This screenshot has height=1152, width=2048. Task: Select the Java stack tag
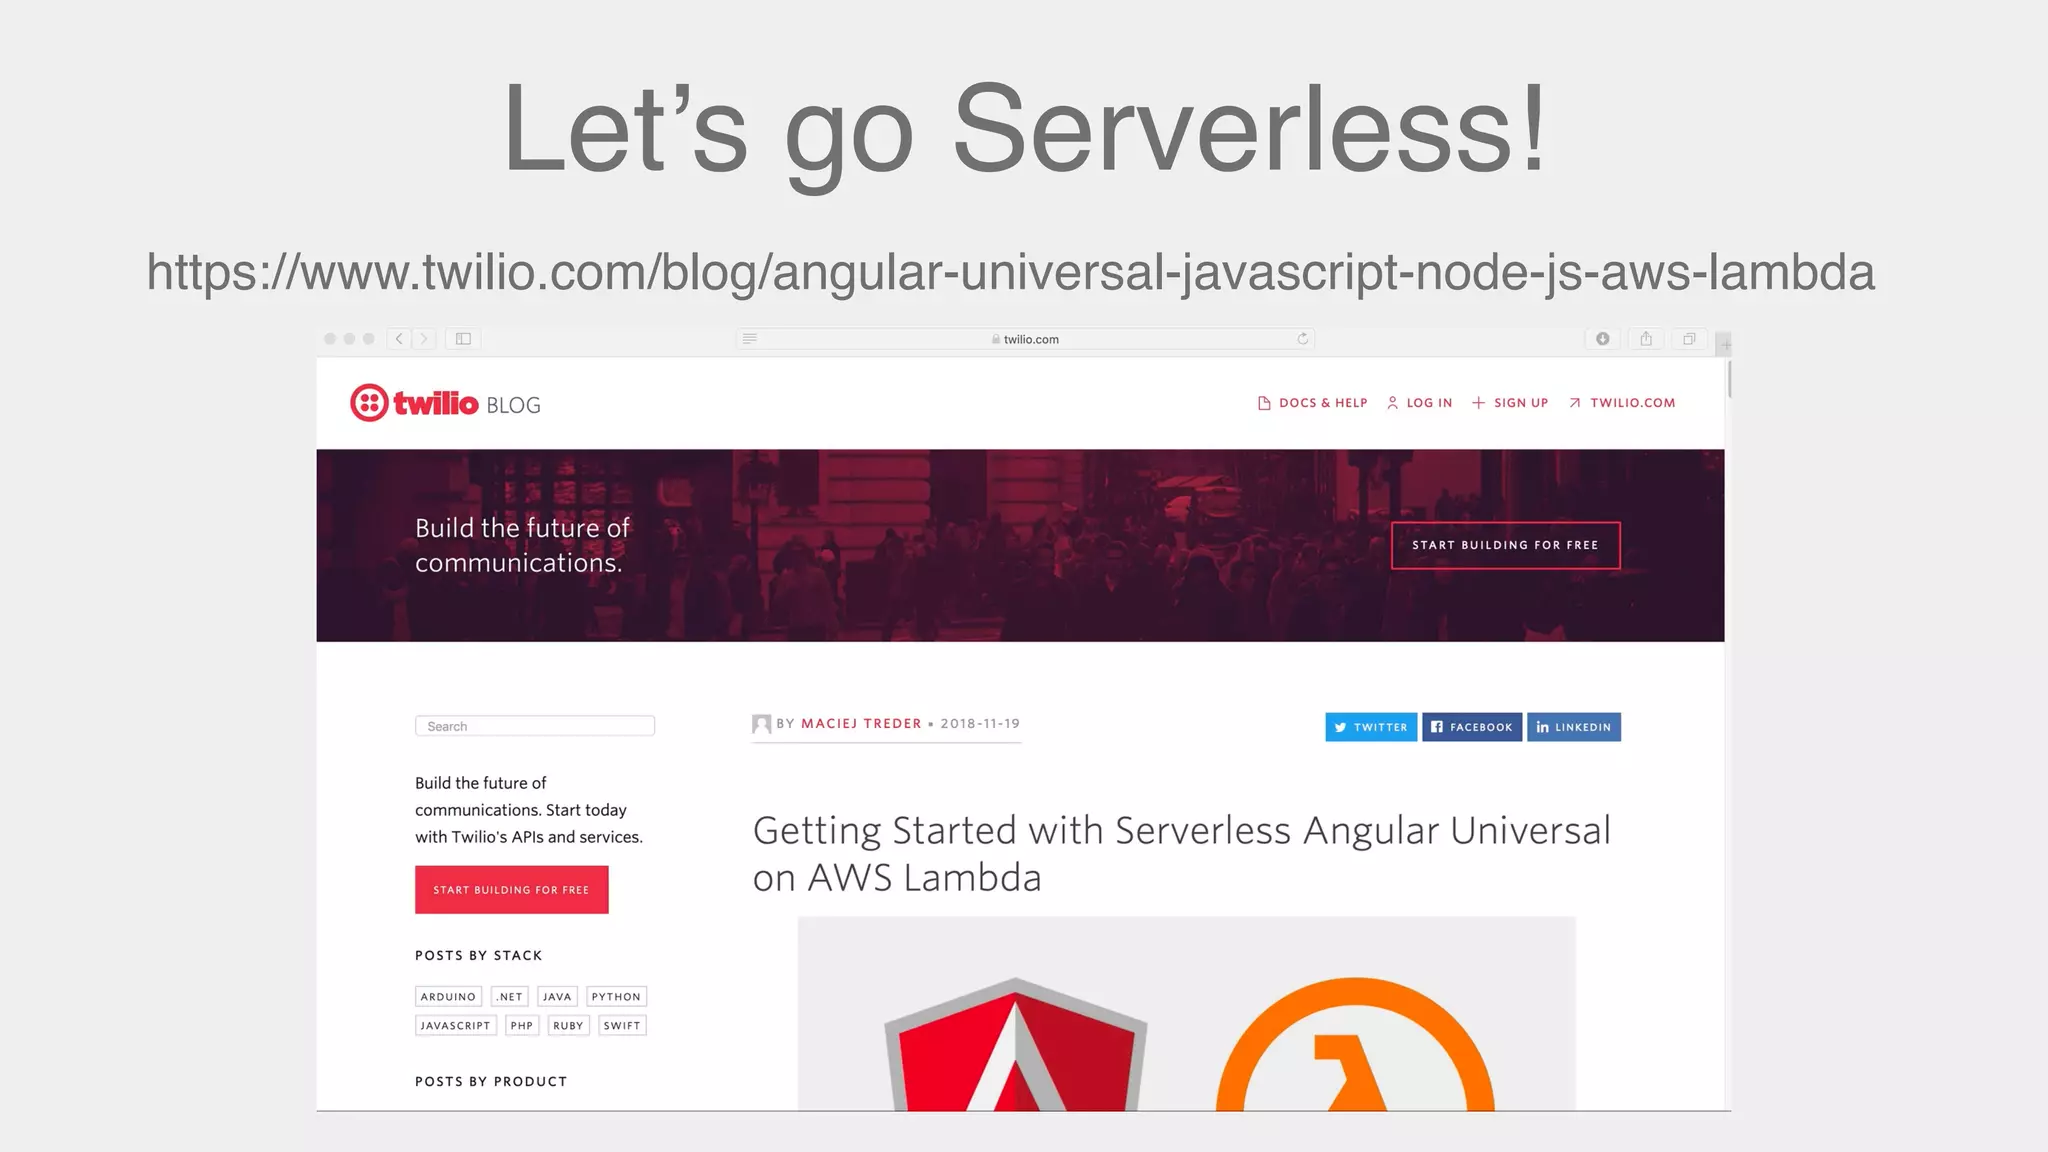coord(557,997)
